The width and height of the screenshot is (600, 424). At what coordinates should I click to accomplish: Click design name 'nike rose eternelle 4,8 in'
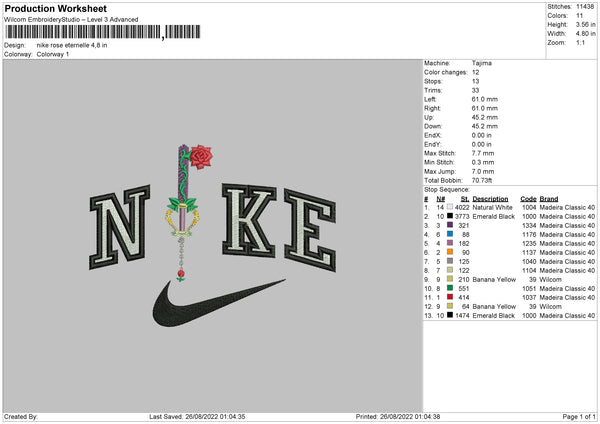click(x=72, y=45)
